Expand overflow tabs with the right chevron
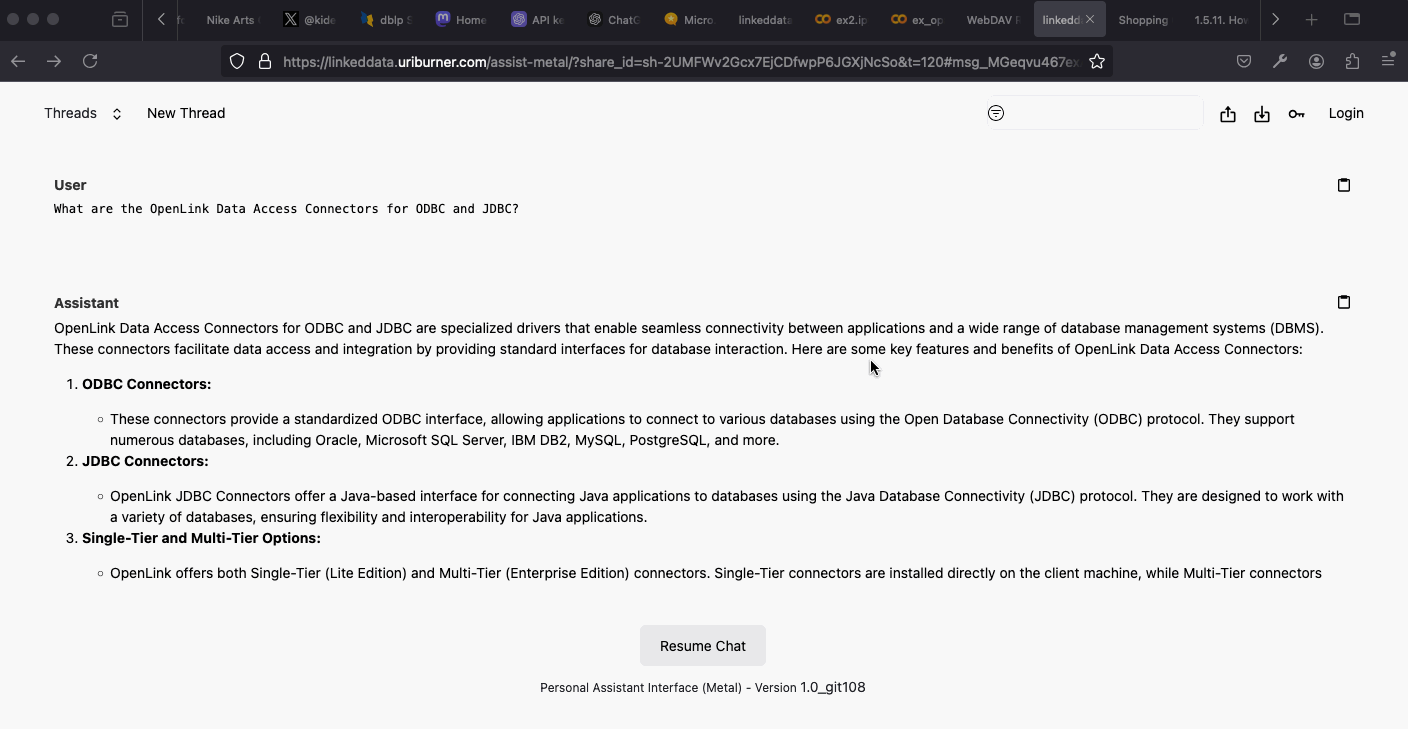The image size is (1408, 729). click(x=1275, y=19)
